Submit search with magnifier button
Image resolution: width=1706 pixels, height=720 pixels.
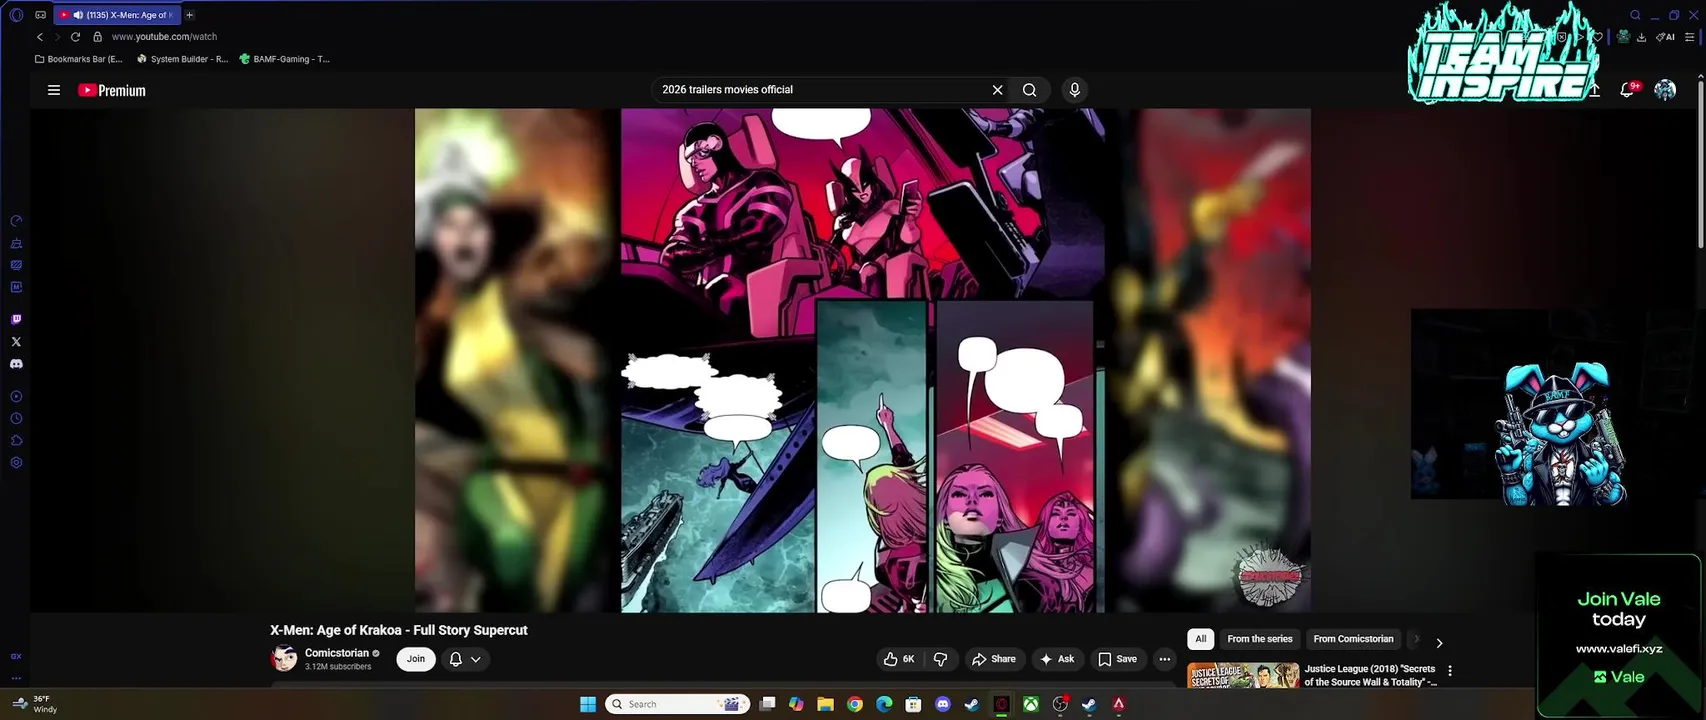click(x=1029, y=90)
